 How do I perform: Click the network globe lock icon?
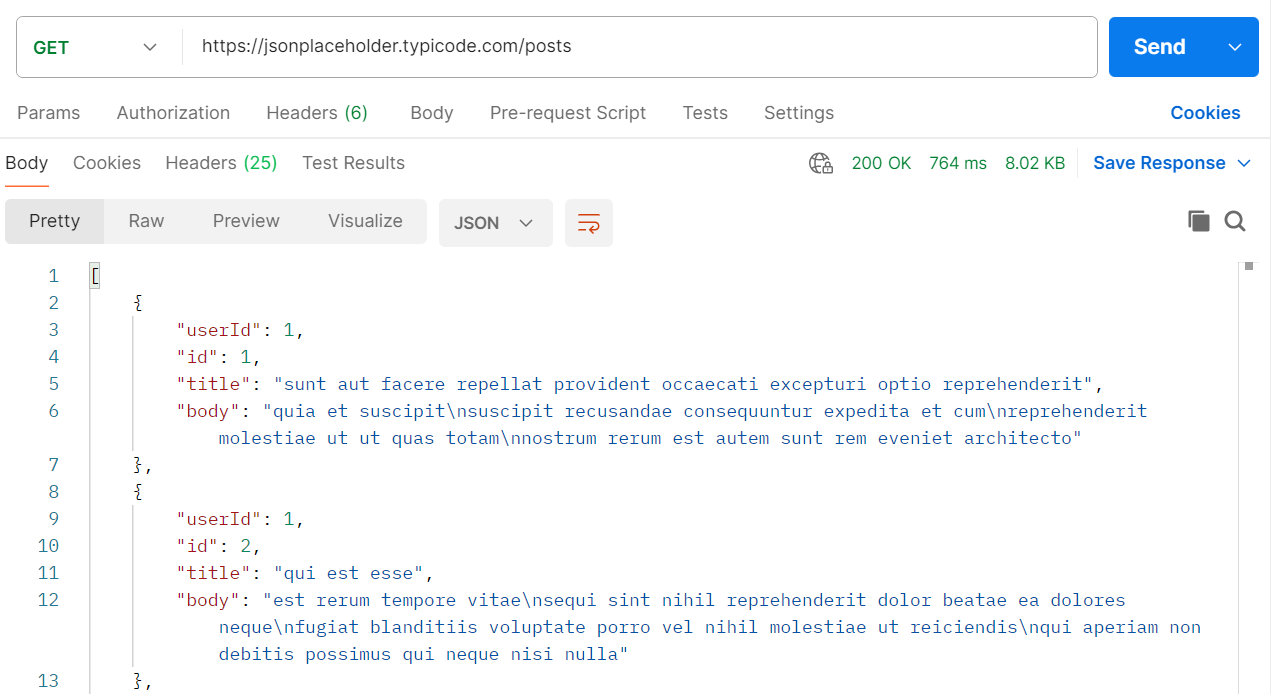(821, 163)
